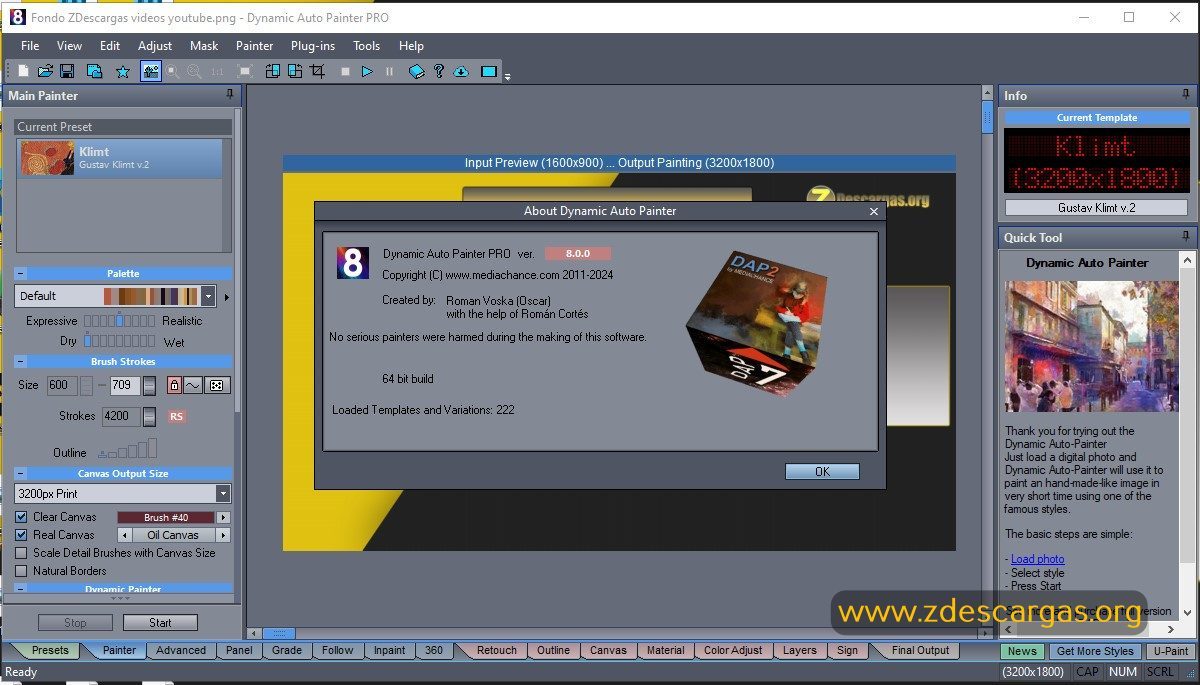Click the fit-to-screen toolbar icon
The width and height of the screenshot is (1200, 685).
click(x=245, y=72)
